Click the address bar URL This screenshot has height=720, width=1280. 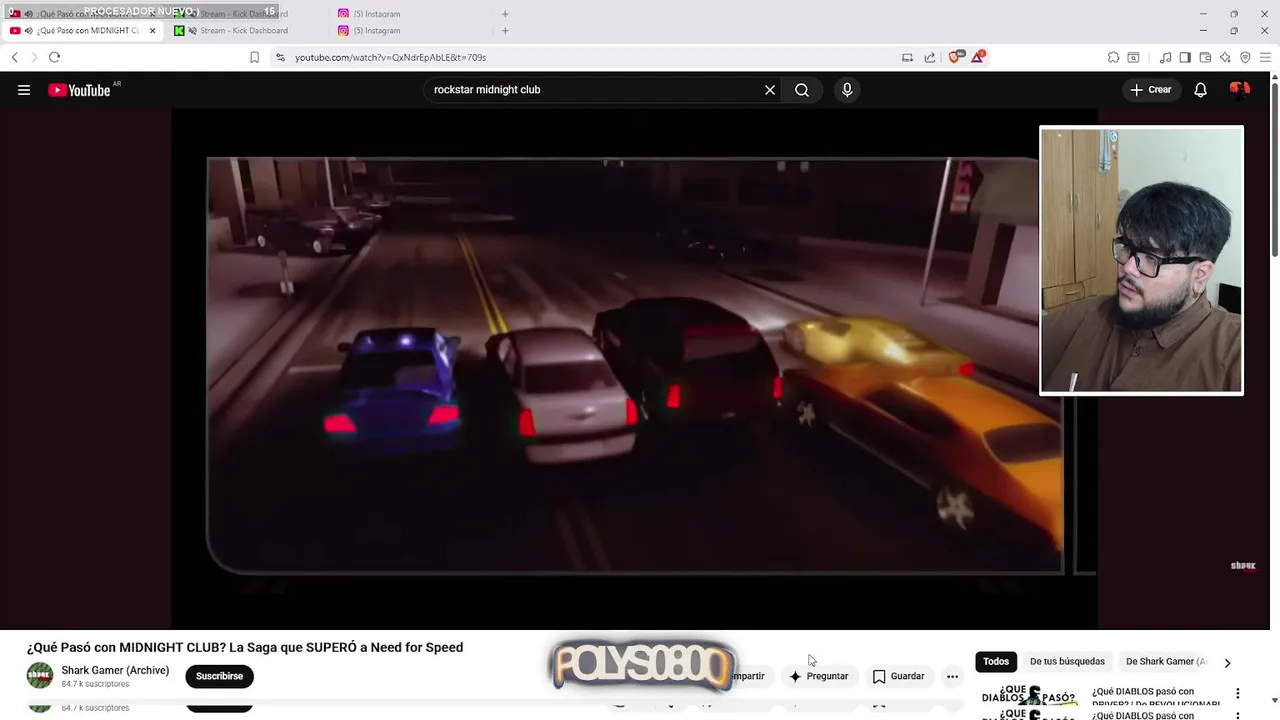[x=390, y=58]
